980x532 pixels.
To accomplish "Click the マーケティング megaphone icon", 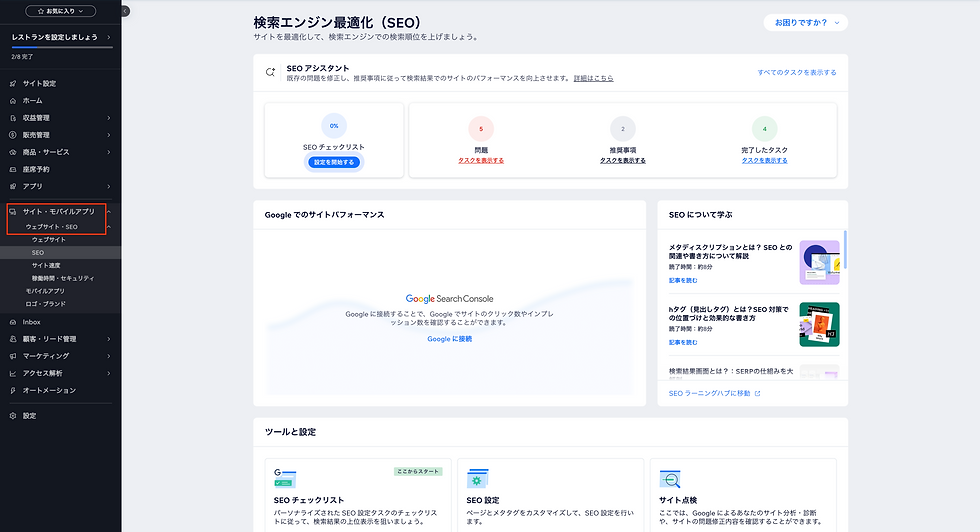I will [x=12, y=356].
